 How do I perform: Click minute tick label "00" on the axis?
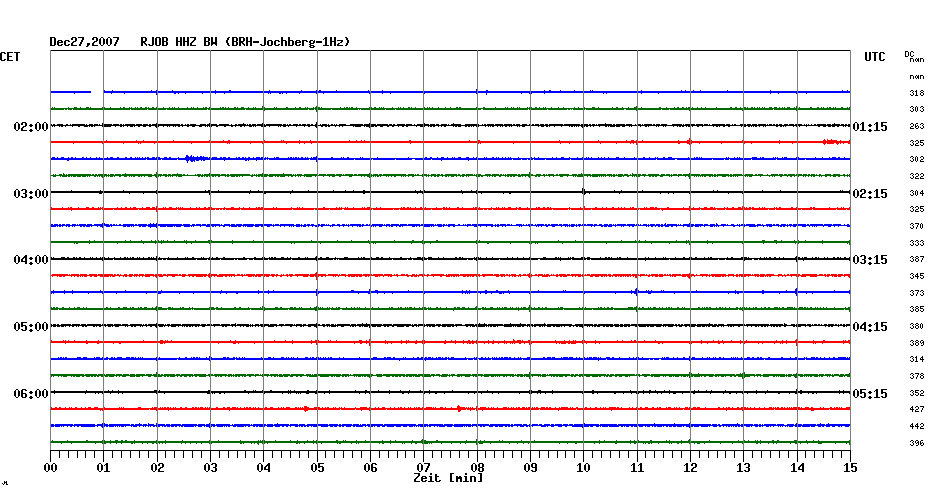click(x=50, y=468)
